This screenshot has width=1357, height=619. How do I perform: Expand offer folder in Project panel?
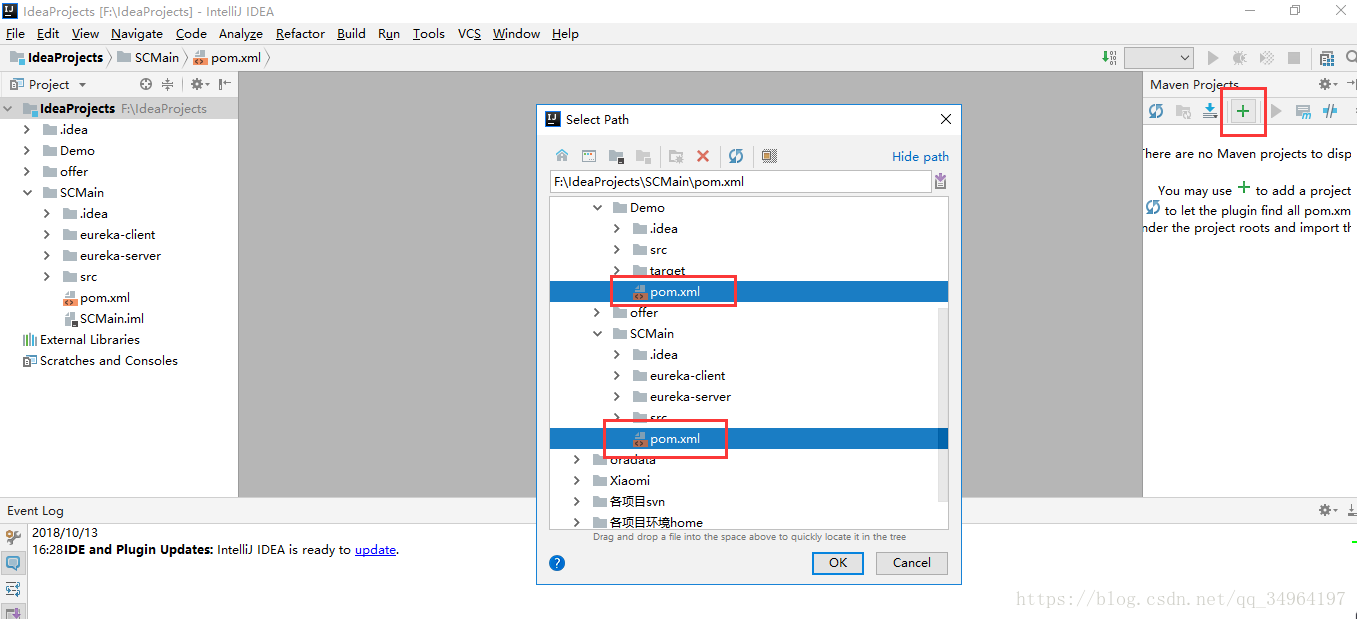[x=27, y=171]
